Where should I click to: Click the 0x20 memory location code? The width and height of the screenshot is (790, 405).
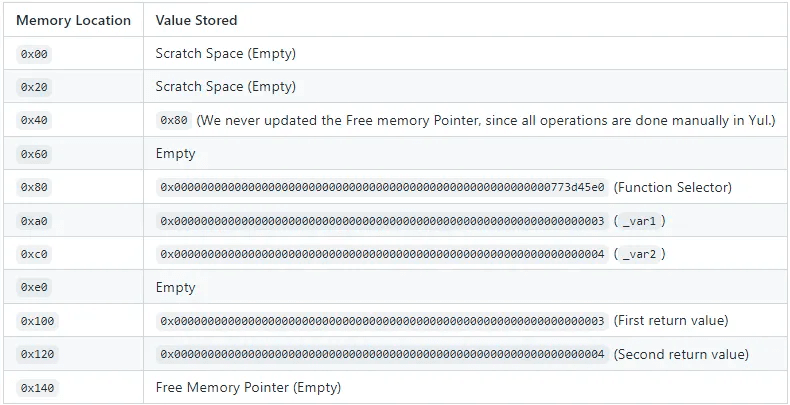pos(33,87)
